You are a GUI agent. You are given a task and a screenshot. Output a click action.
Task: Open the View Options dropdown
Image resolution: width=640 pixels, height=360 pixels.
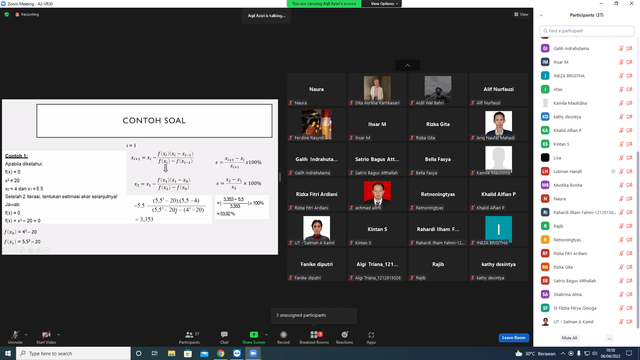[x=384, y=4]
